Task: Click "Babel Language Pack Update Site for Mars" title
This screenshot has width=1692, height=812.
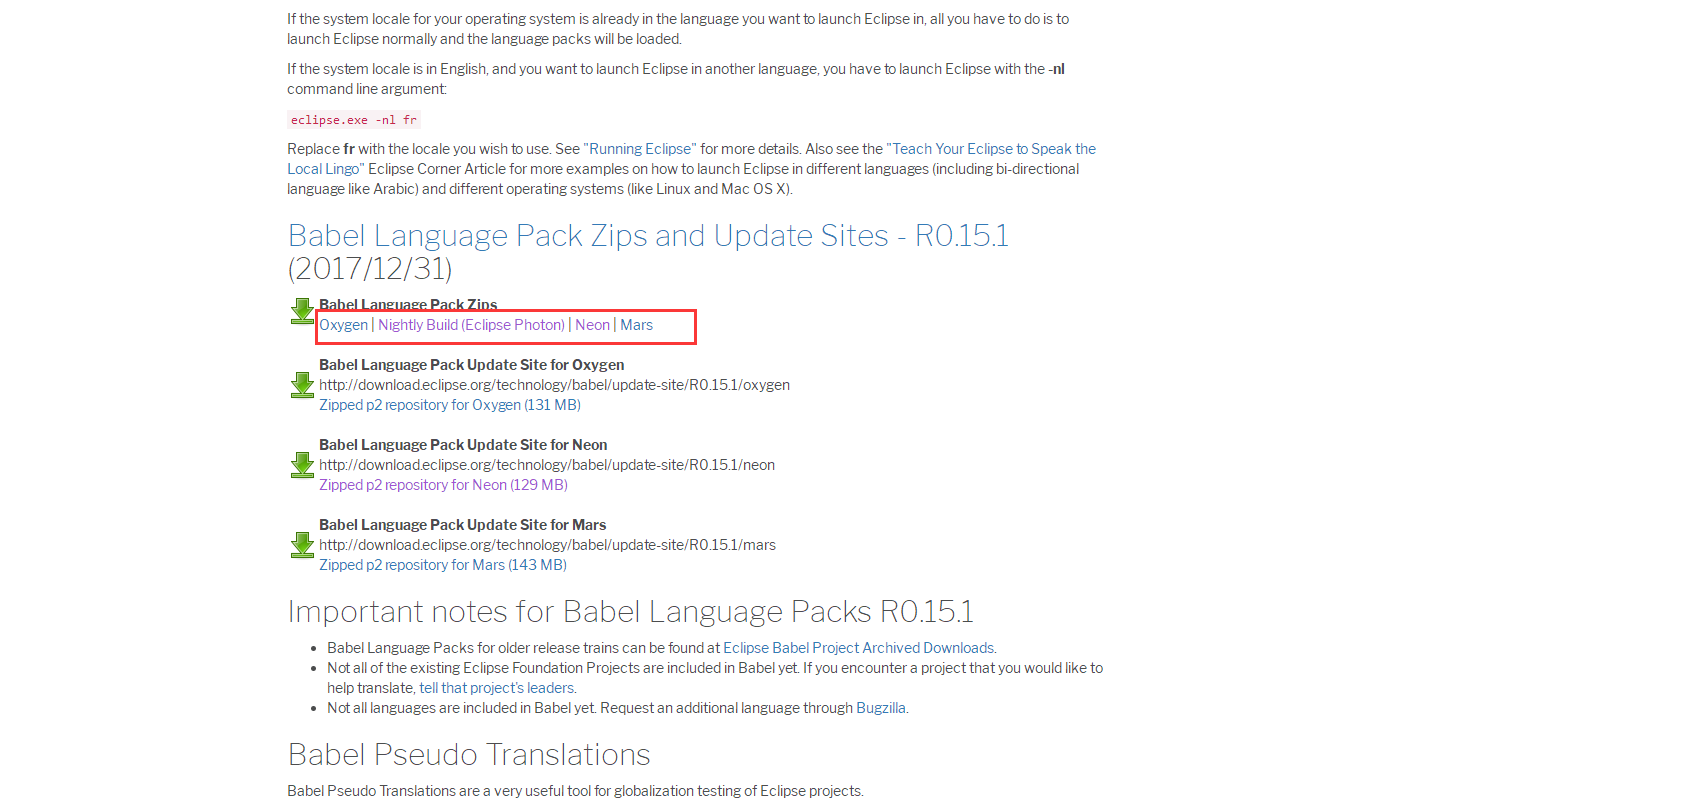Action: tap(463, 525)
